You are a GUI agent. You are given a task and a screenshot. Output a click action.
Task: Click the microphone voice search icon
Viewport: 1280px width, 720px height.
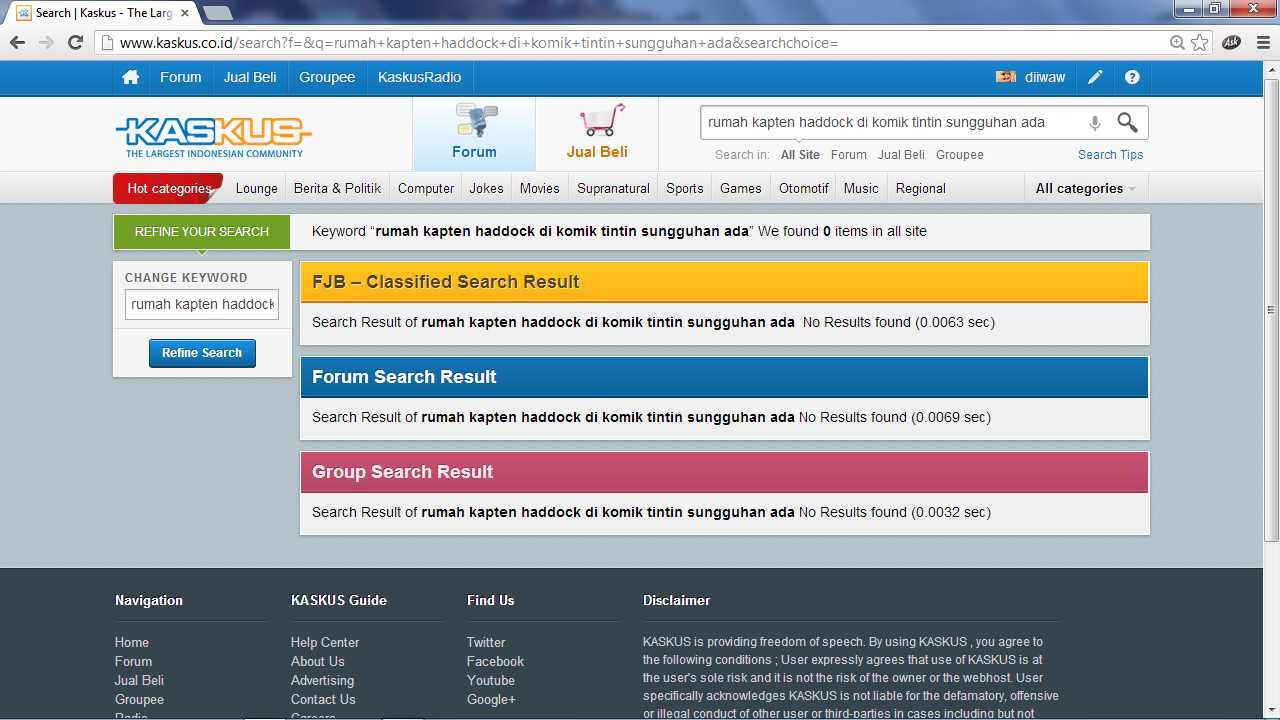[1094, 123]
